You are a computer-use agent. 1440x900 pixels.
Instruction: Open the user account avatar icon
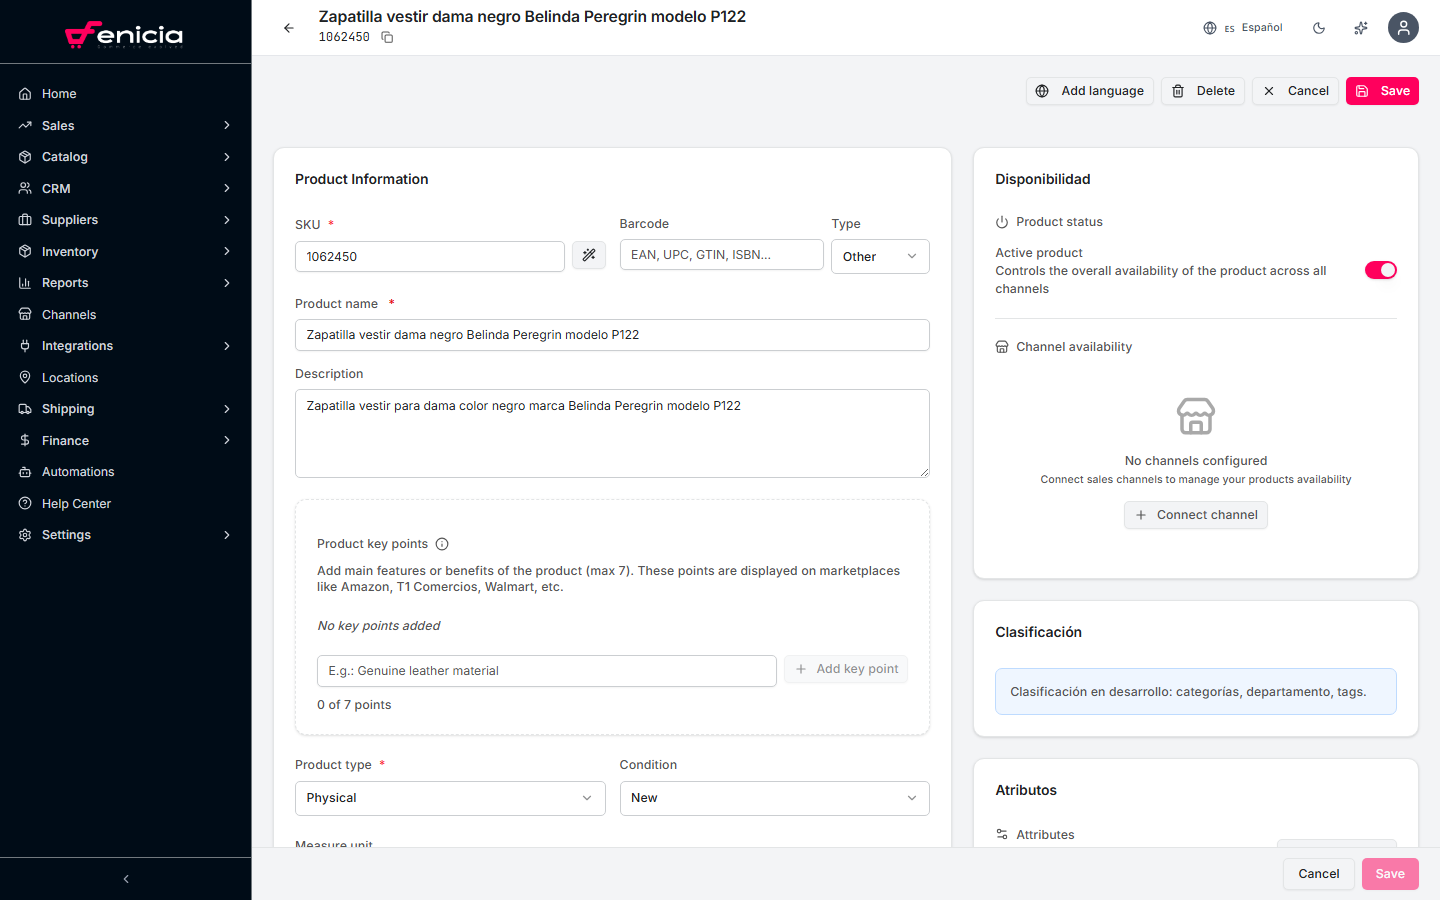(1403, 28)
